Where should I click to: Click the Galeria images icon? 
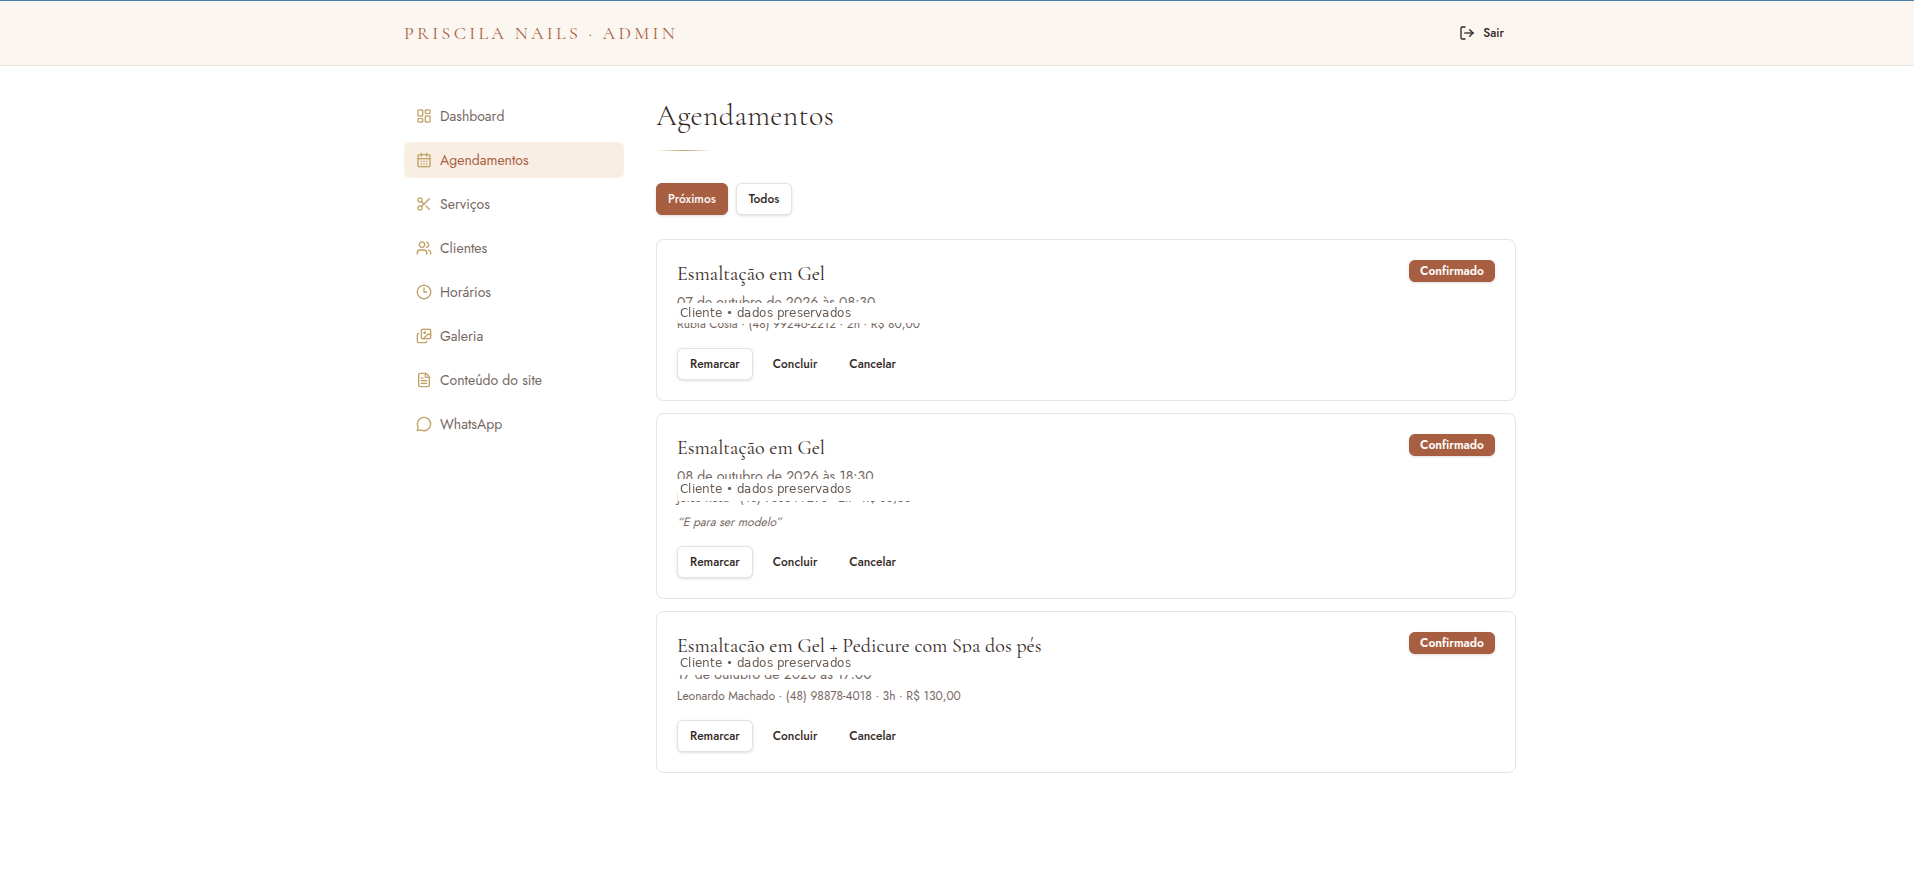point(424,336)
